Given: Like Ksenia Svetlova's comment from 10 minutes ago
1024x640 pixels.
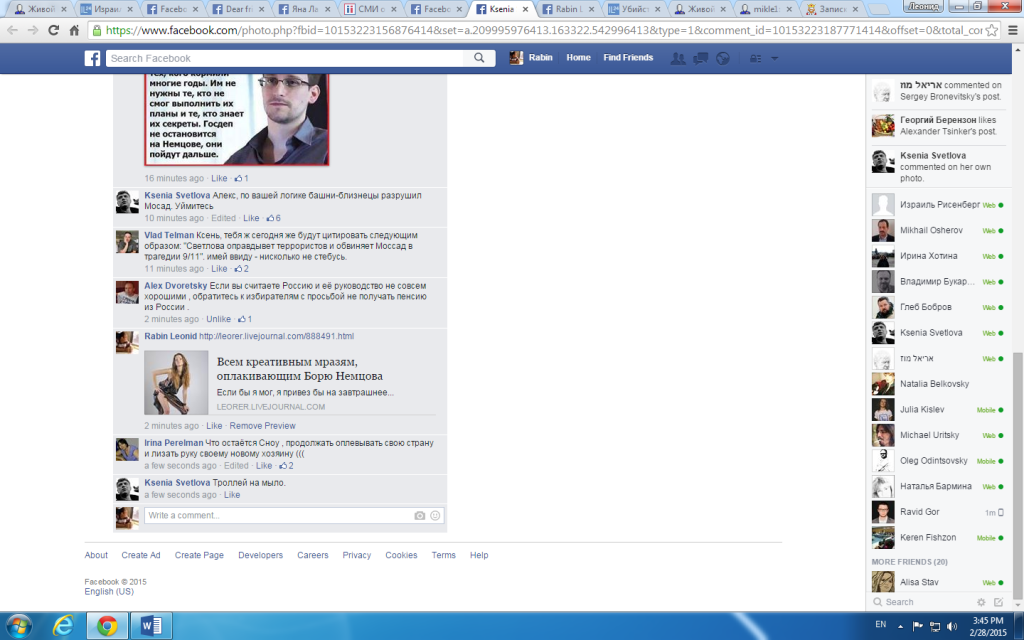Looking at the screenshot, I should coord(251,218).
